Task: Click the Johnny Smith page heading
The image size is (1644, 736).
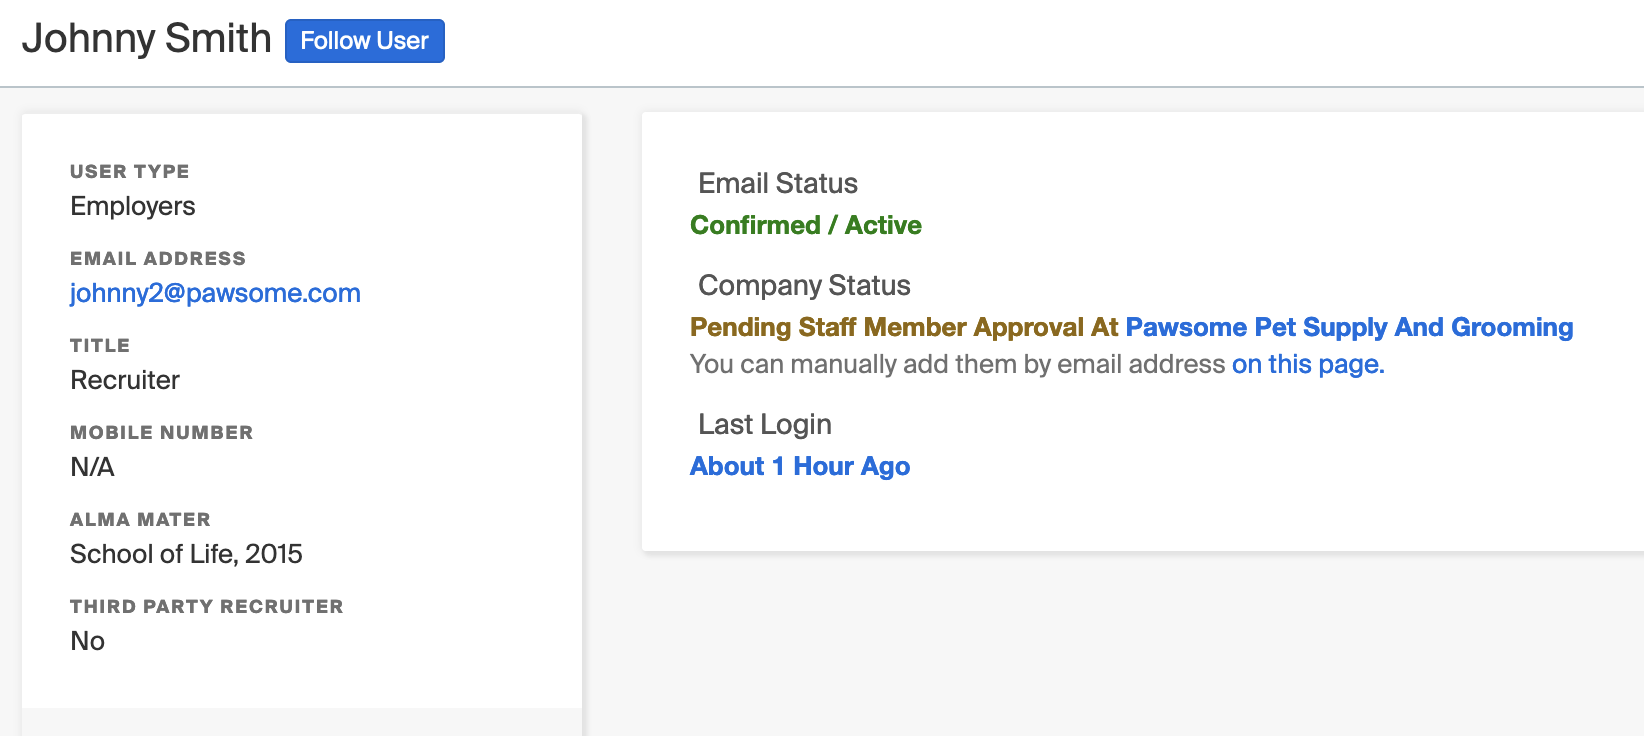Action: [147, 39]
